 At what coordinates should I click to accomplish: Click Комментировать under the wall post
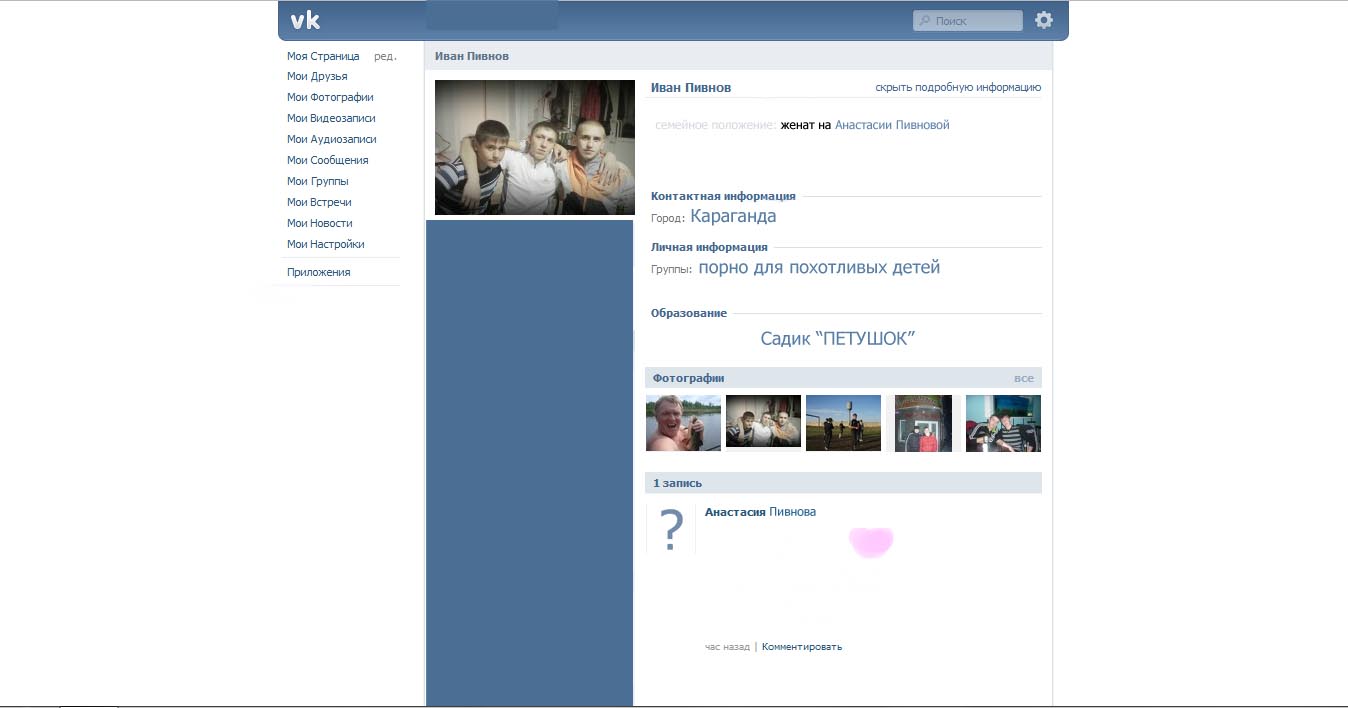pos(801,647)
